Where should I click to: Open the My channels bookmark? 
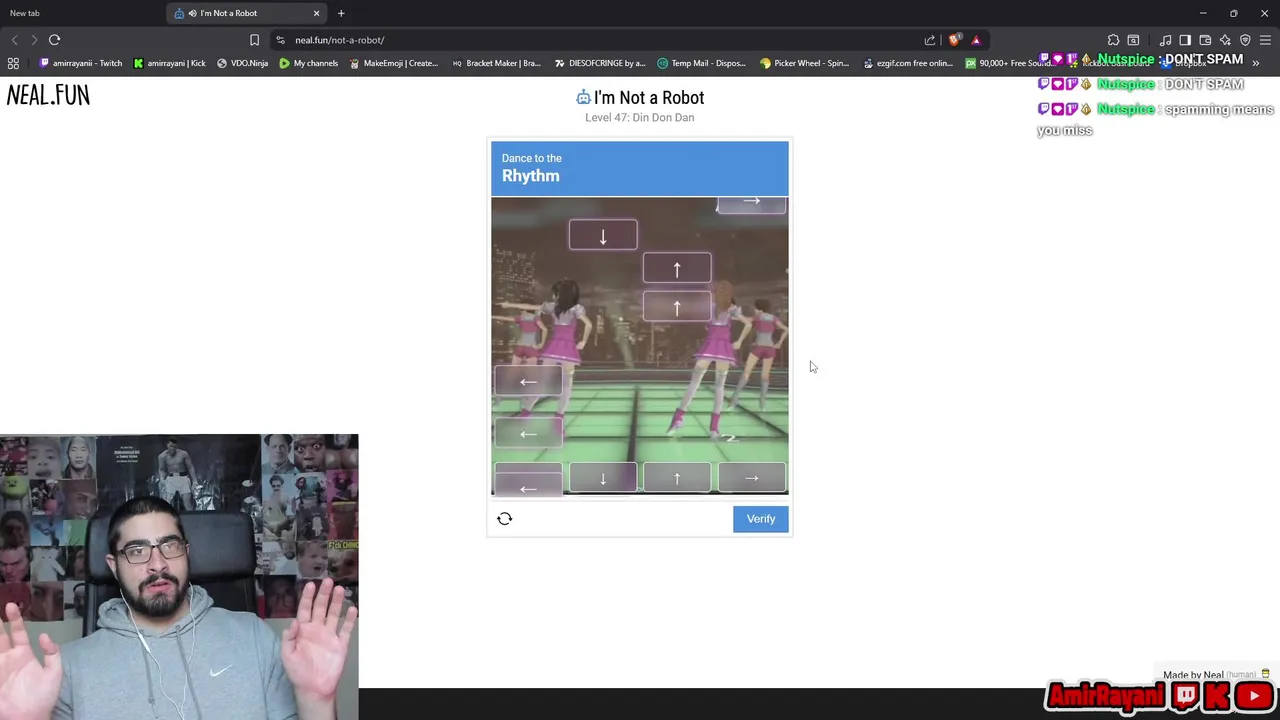coord(309,63)
